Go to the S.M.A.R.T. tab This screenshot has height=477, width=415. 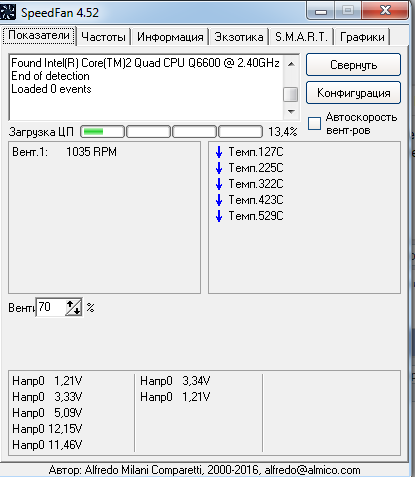301,37
